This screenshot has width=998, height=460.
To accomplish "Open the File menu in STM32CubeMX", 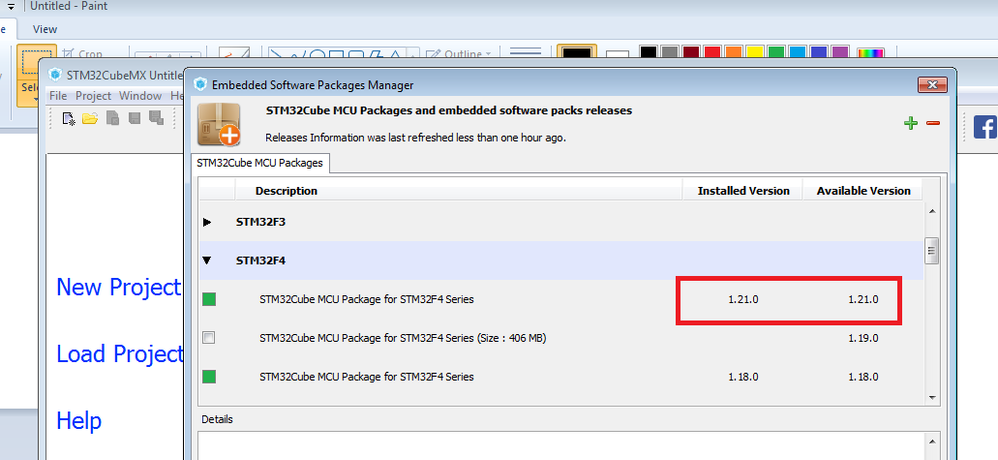I will (58, 95).
